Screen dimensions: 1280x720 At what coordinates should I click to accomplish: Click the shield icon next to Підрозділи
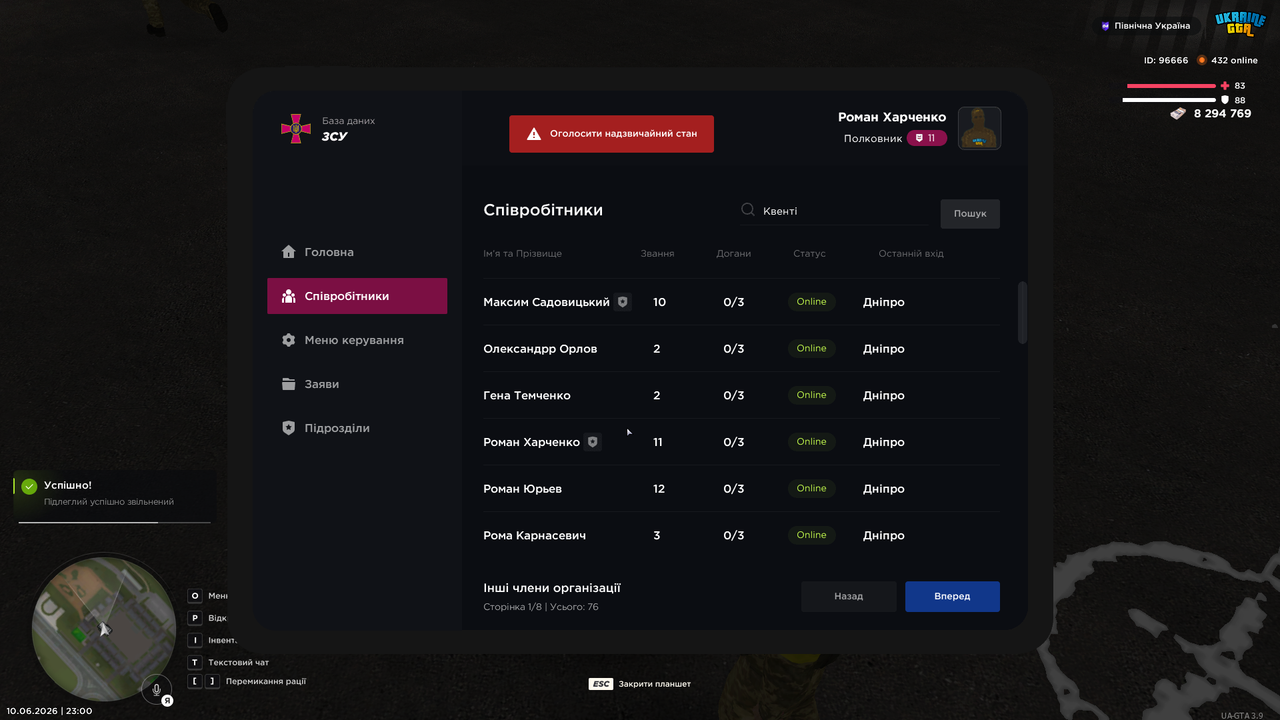click(x=289, y=428)
